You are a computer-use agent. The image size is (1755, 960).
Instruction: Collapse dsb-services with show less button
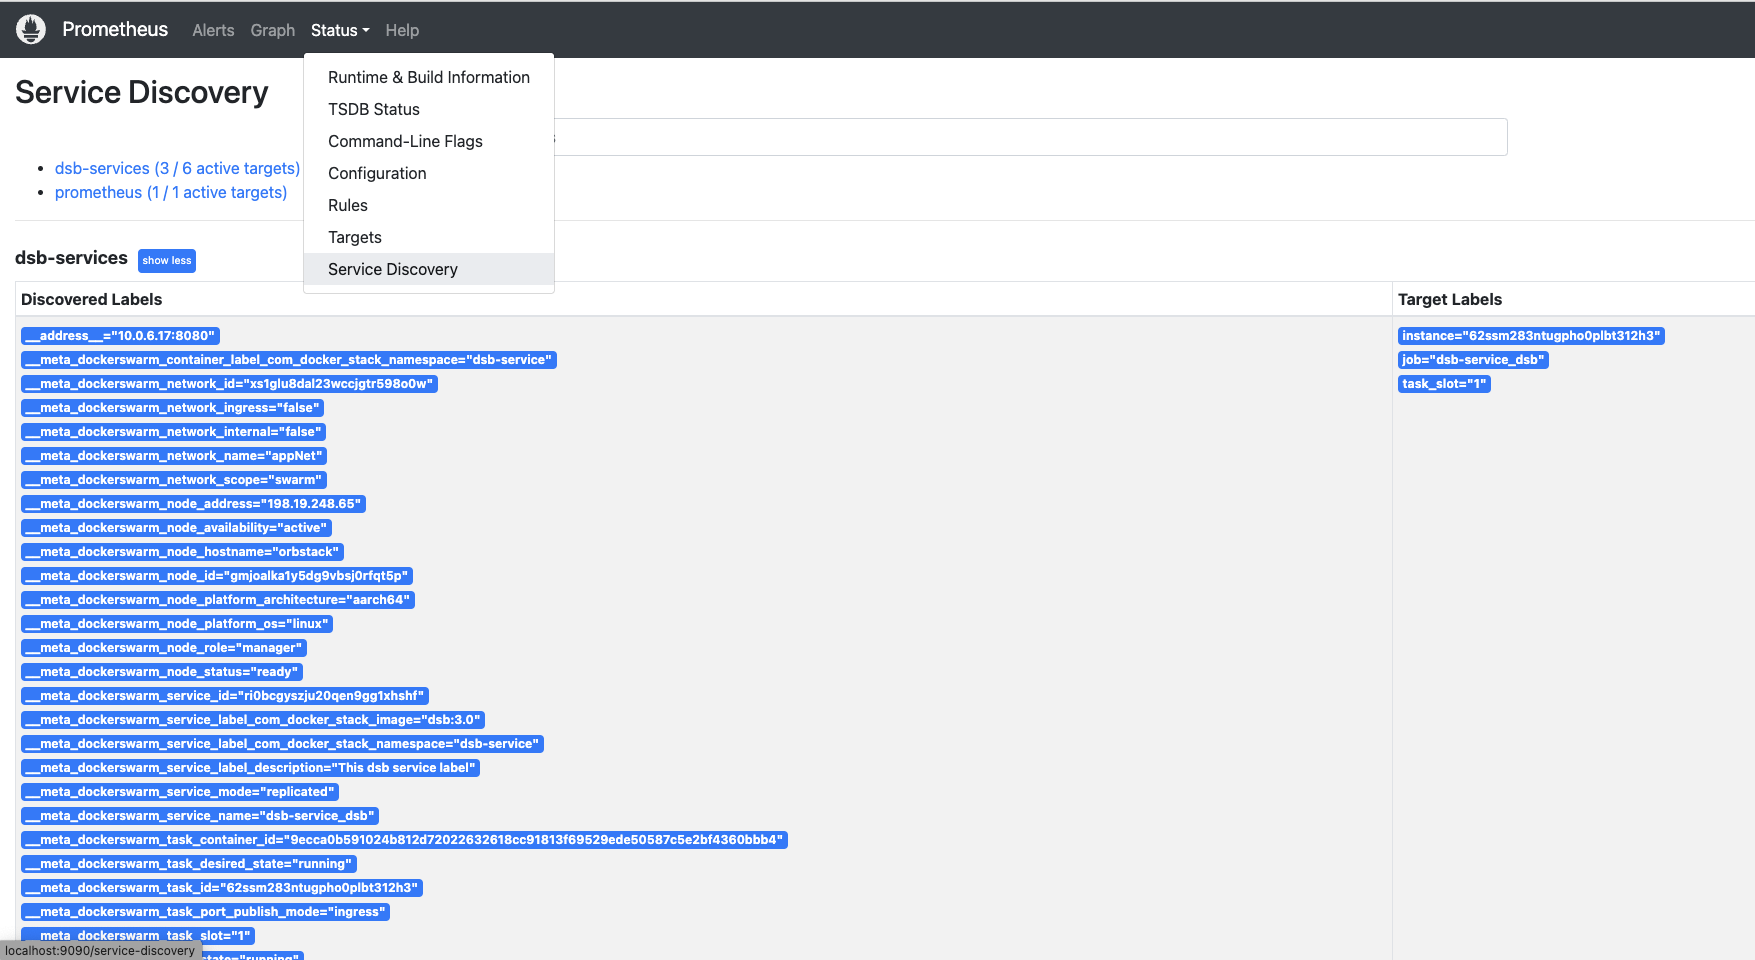166,261
